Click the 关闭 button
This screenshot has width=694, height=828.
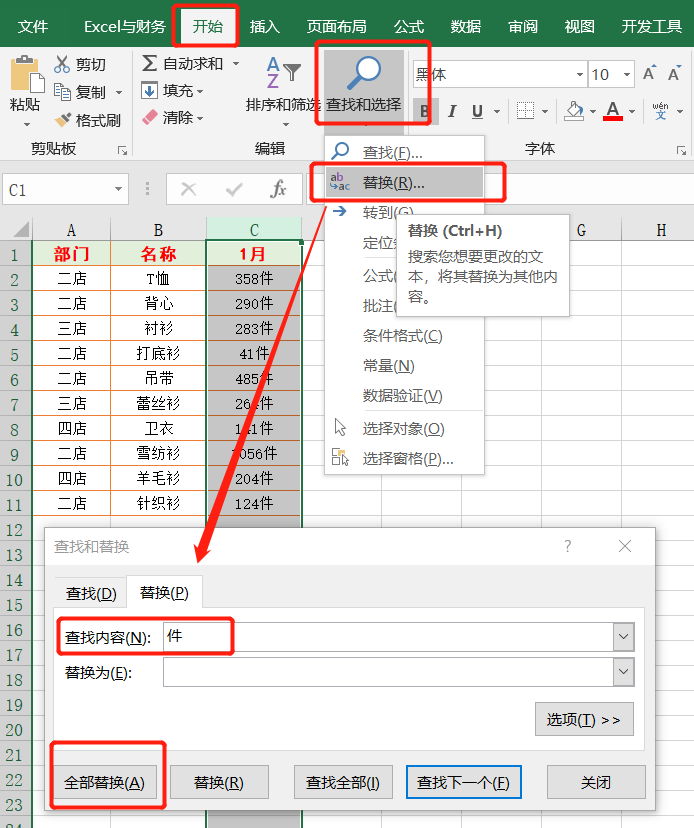[596, 782]
